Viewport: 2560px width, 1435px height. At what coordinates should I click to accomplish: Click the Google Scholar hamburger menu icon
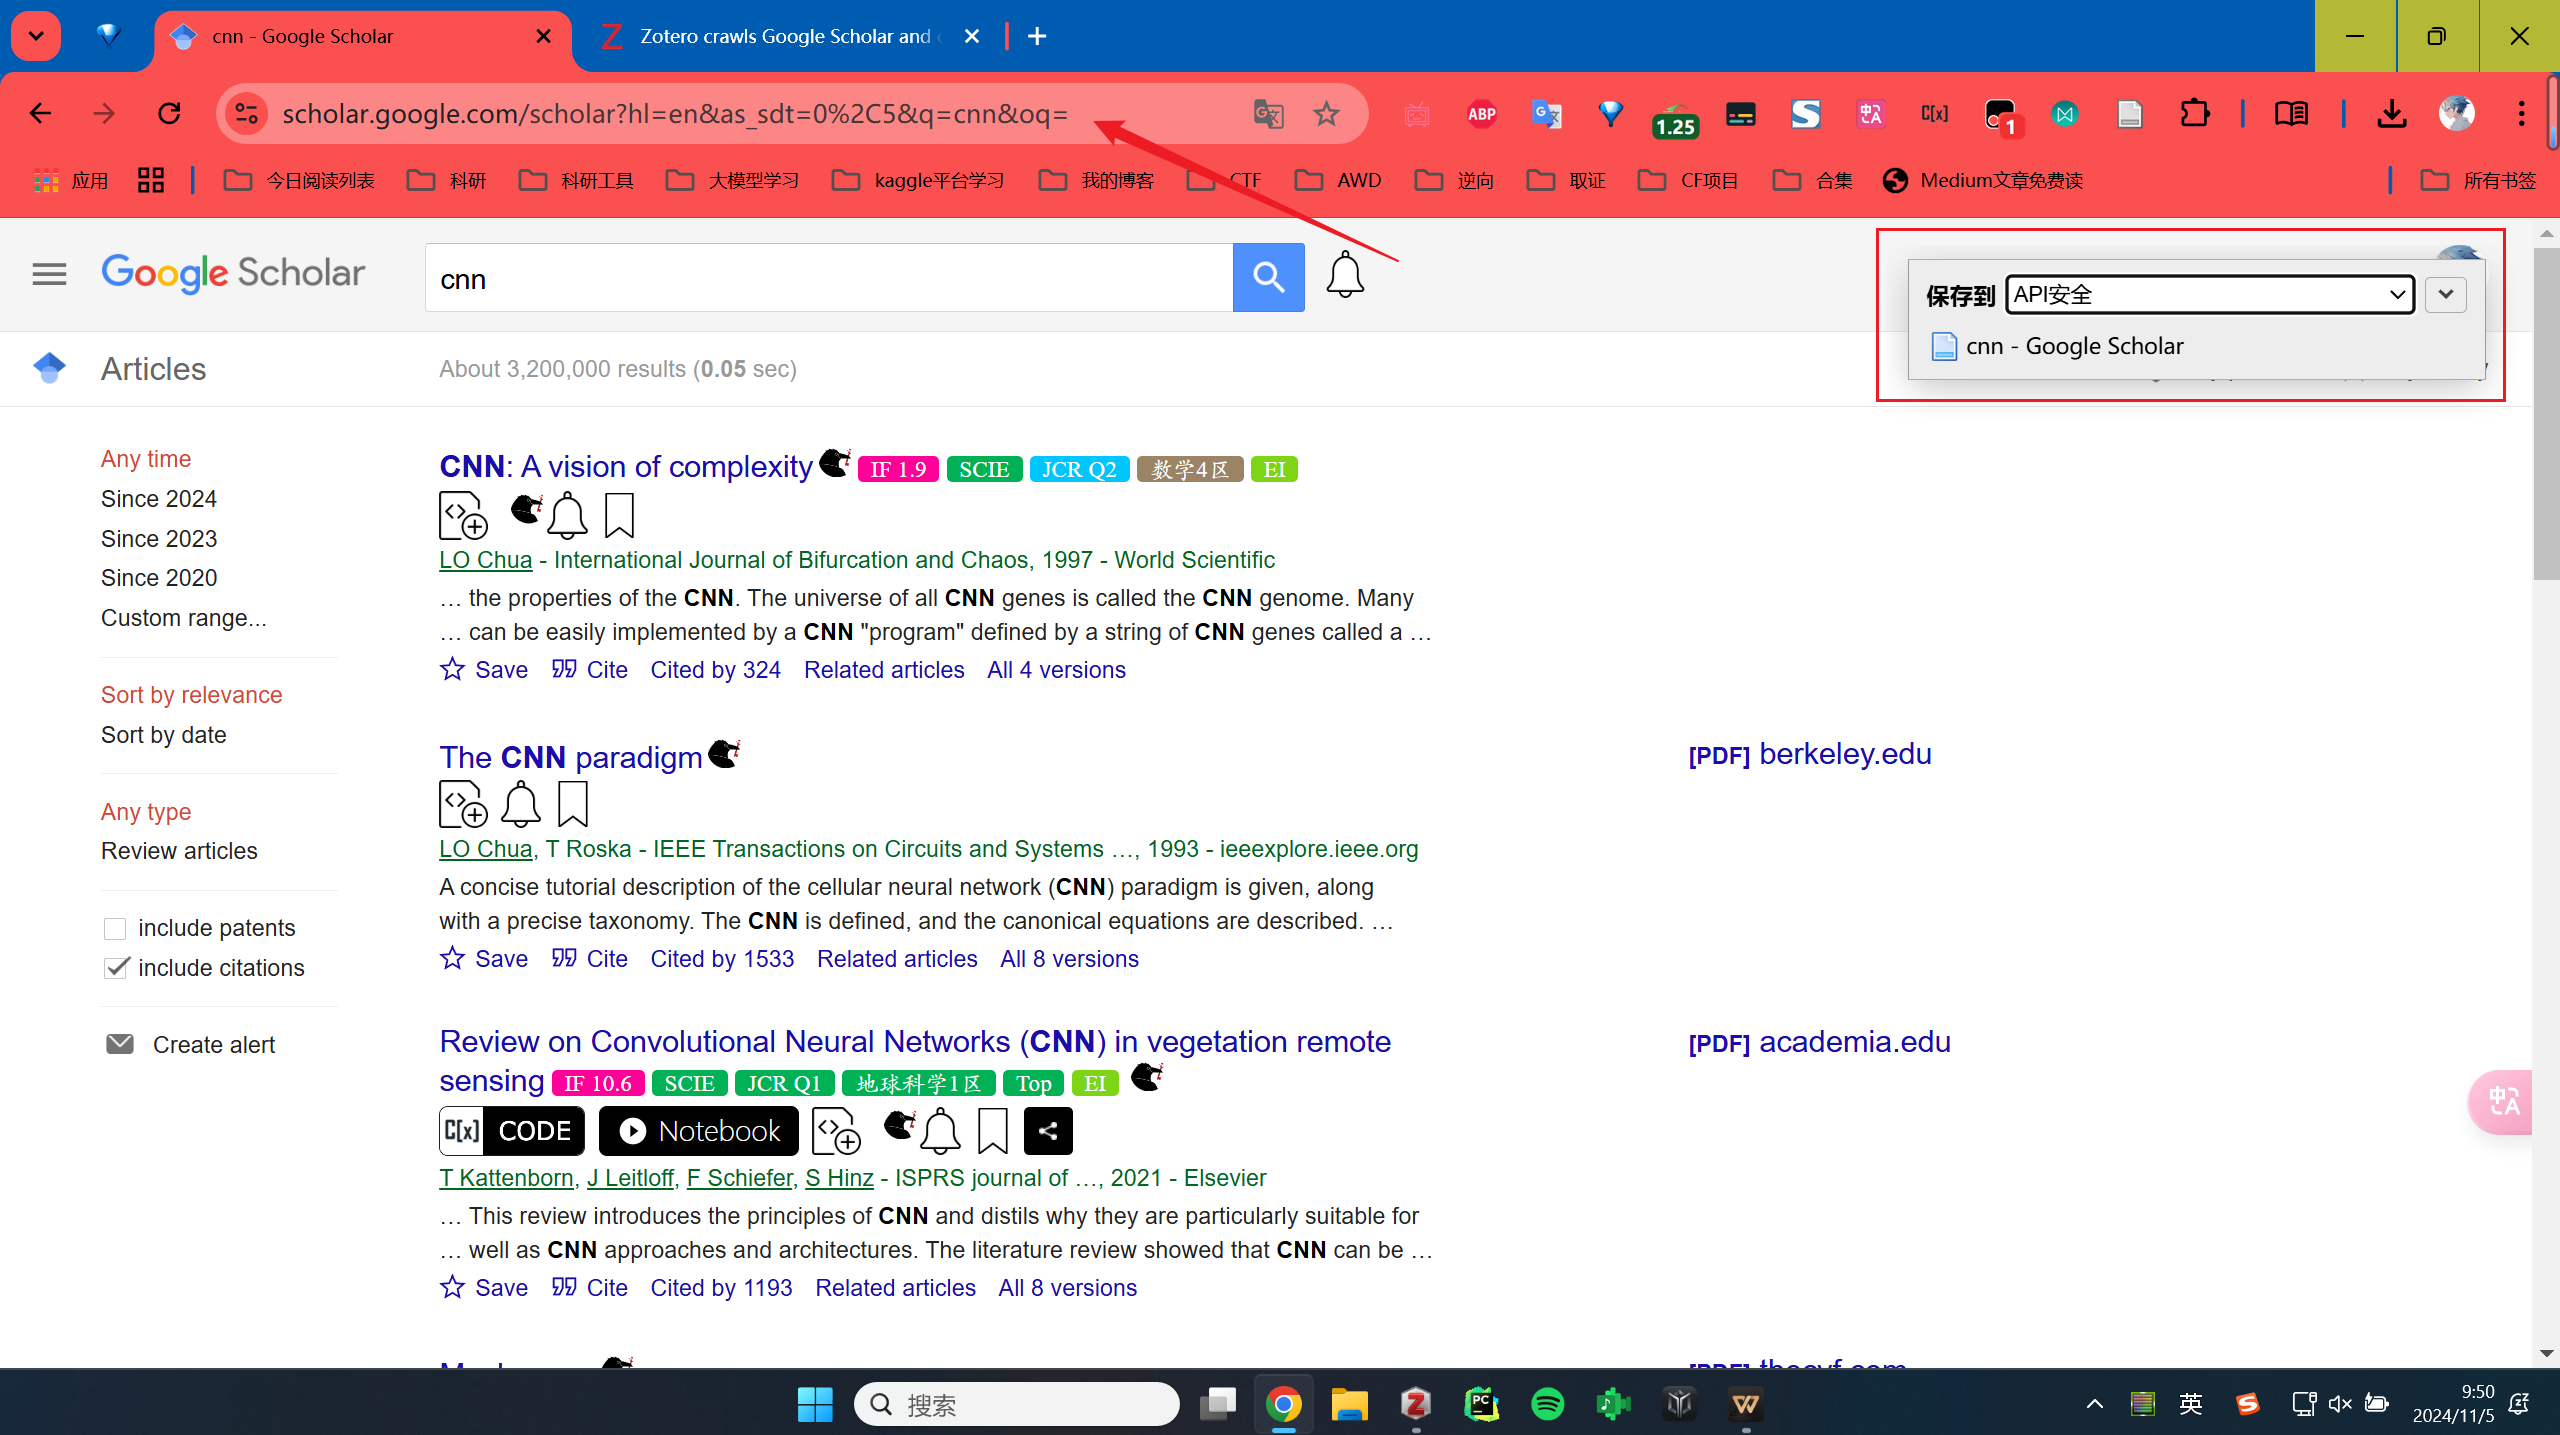coord(49,274)
